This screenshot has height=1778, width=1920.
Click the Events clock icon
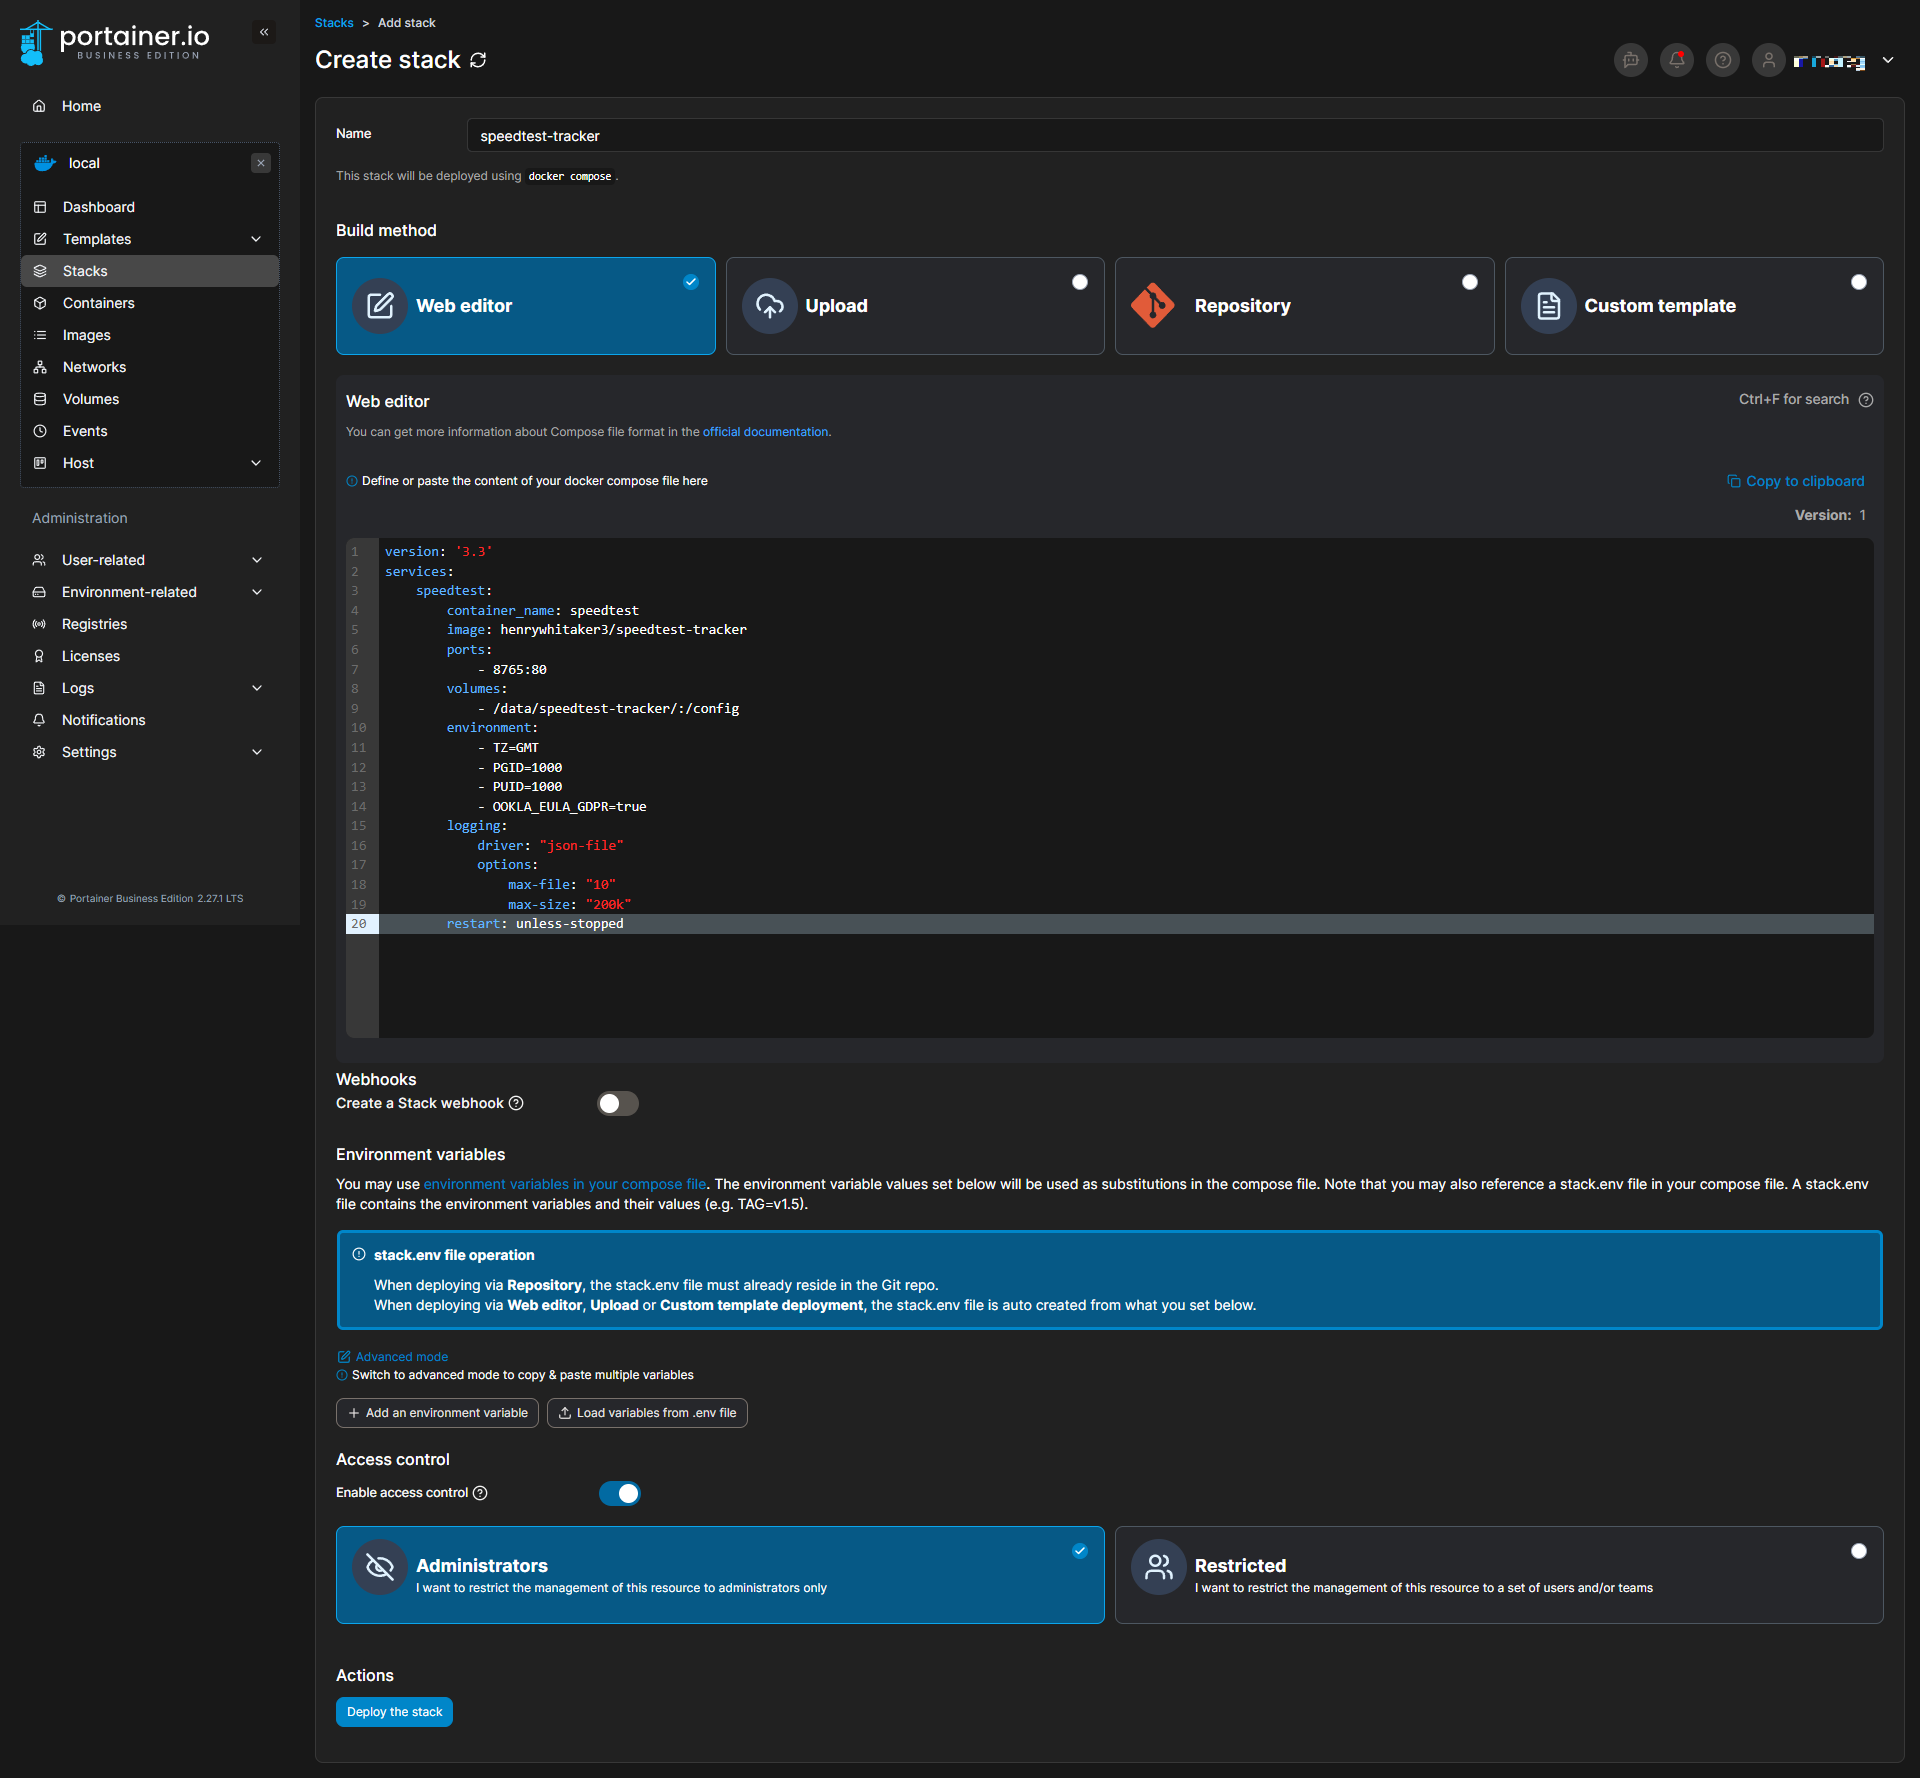pos(40,431)
